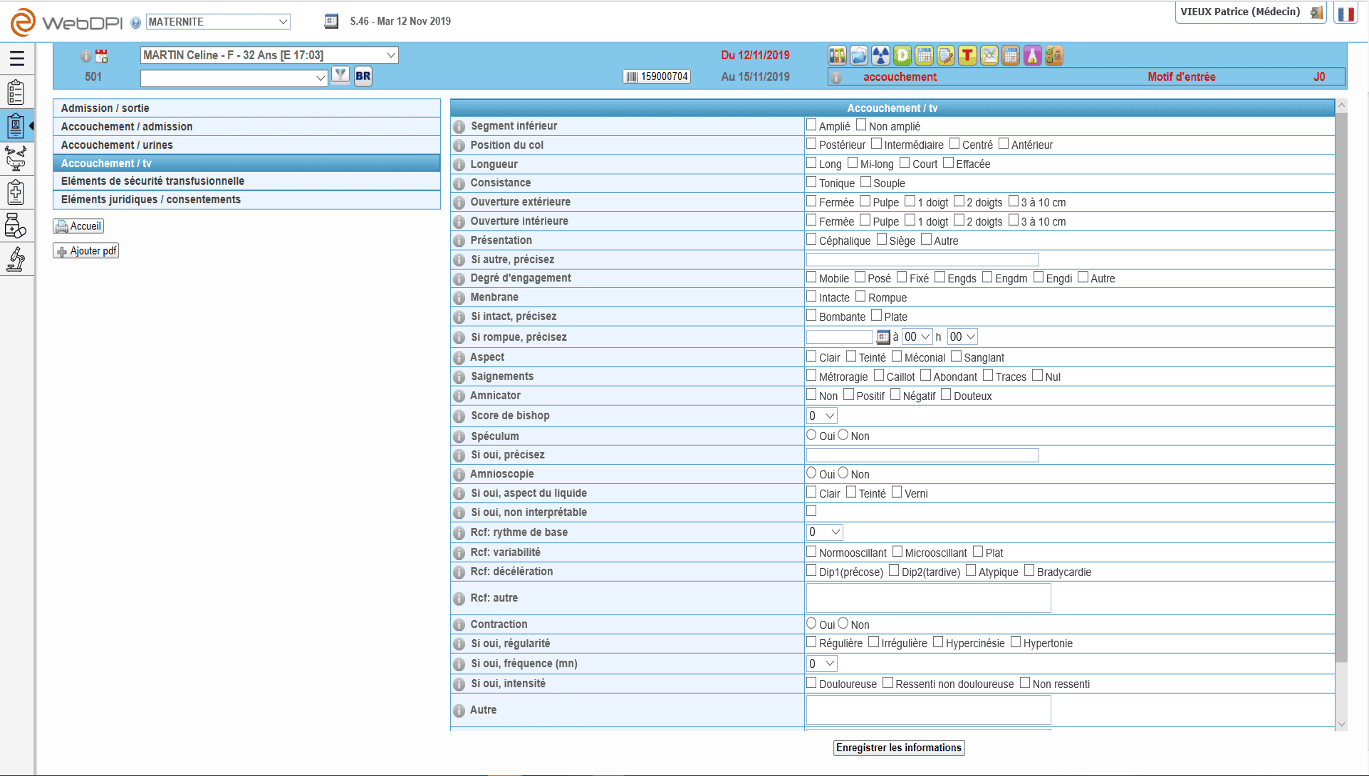The width and height of the screenshot is (1369, 776).
Task: Click the calendar icon next to S.46 date
Action: pos(332,21)
